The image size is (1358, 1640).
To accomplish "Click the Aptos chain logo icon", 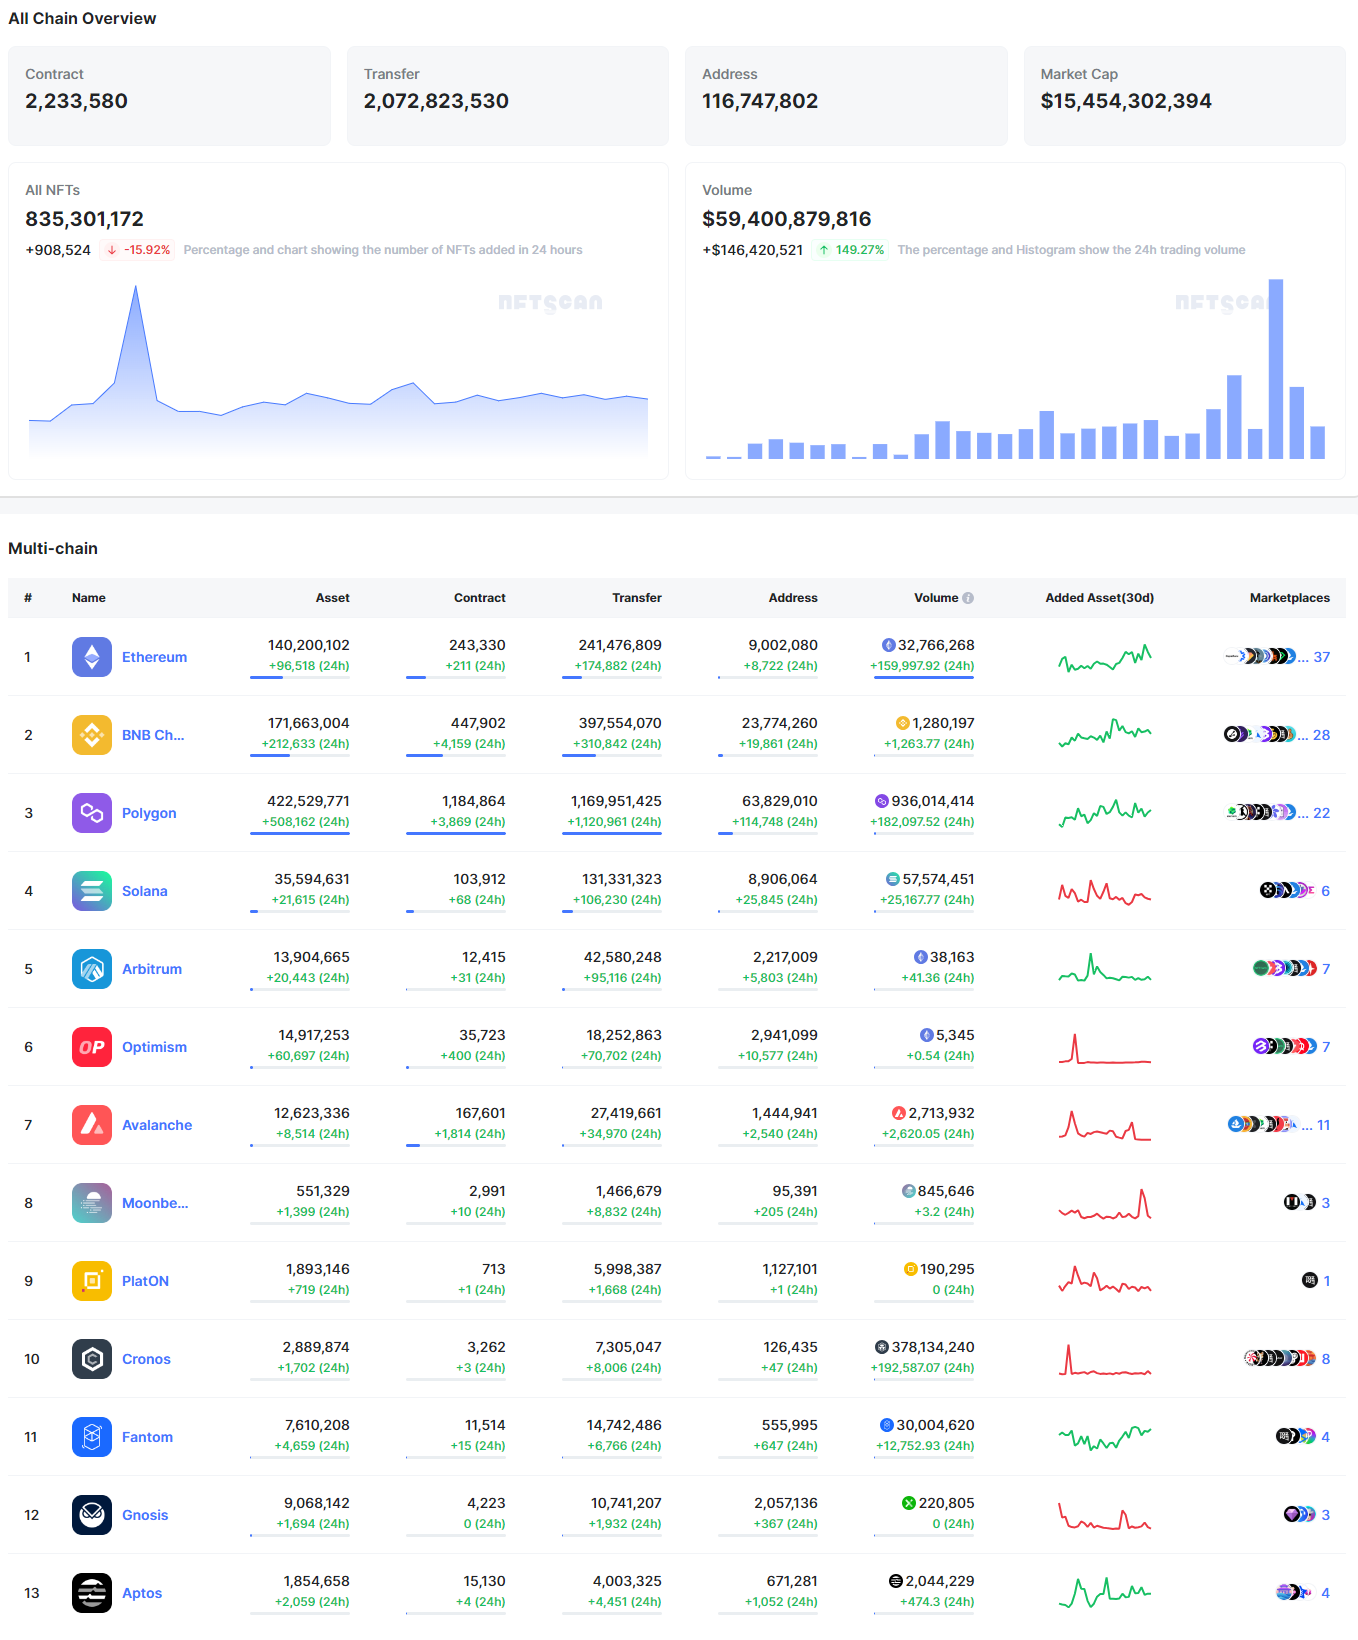I will (x=92, y=1593).
